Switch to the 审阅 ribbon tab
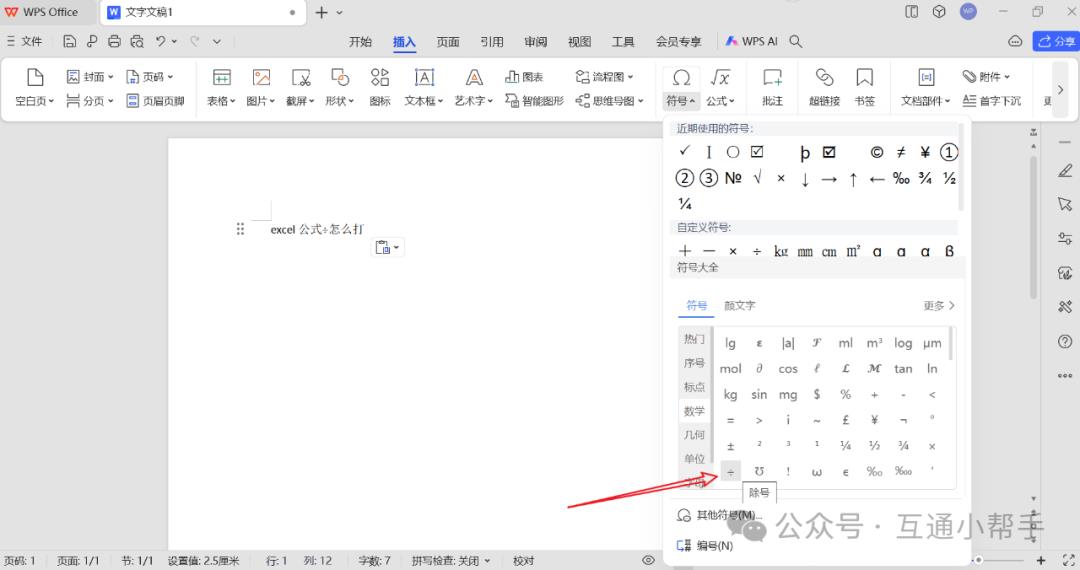This screenshot has width=1080, height=570. click(535, 41)
